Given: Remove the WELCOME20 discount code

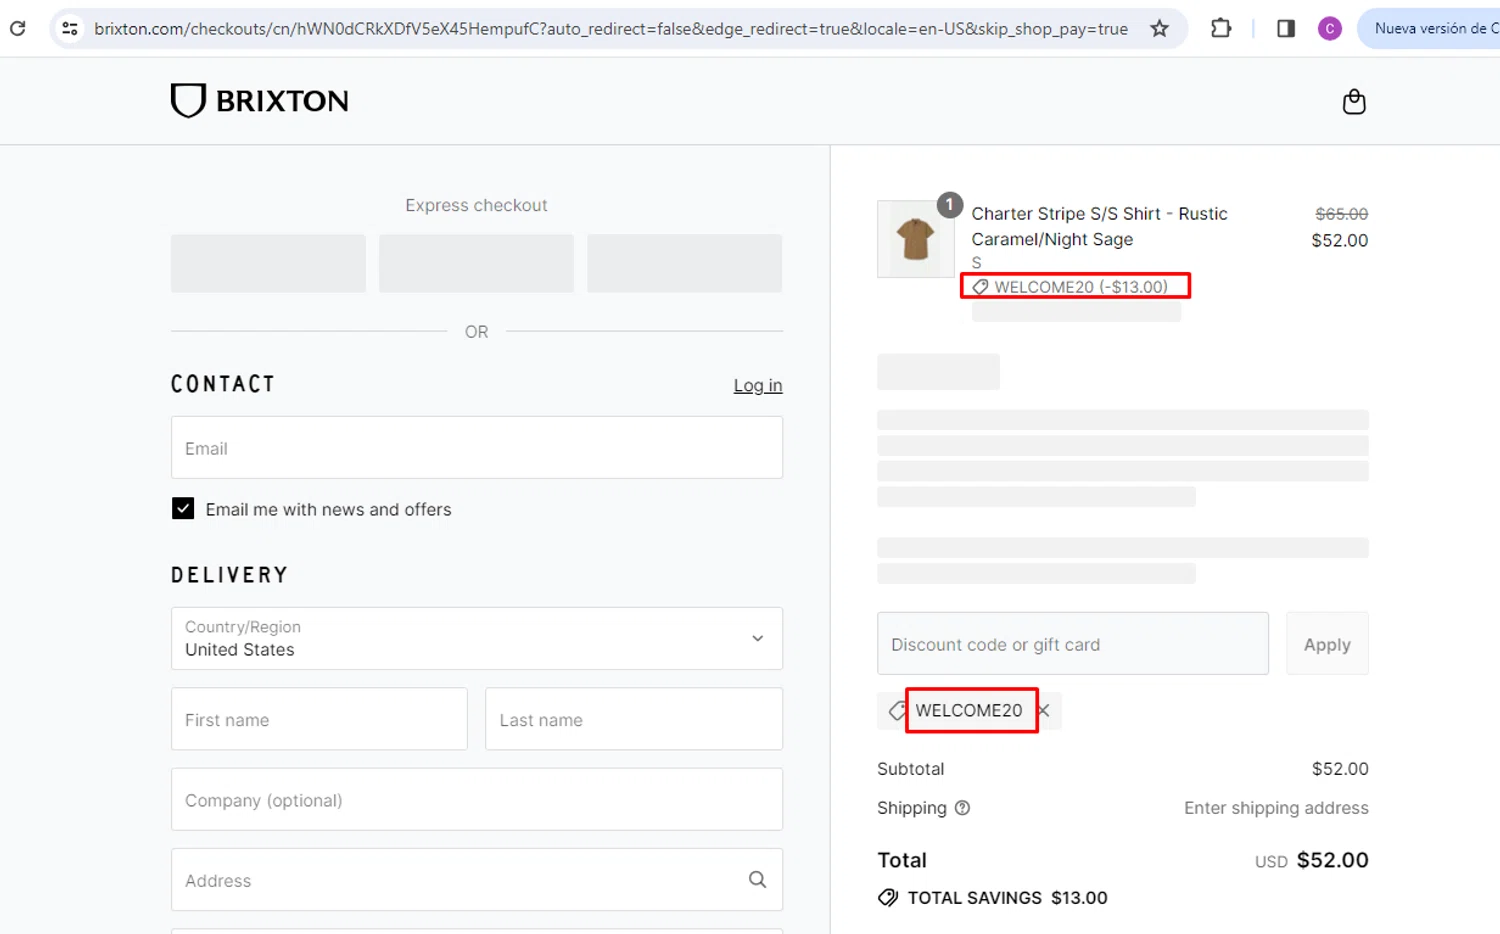Looking at the screenshot, I should (x=1044, y=710).
